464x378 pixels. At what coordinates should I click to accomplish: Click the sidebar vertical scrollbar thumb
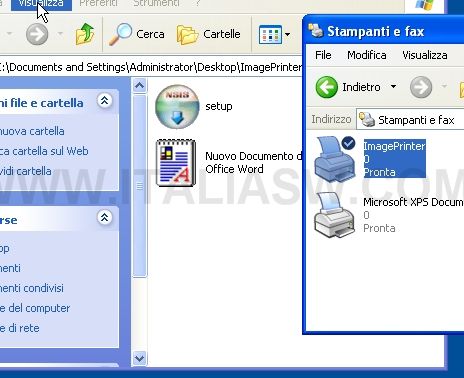point(139,186)
